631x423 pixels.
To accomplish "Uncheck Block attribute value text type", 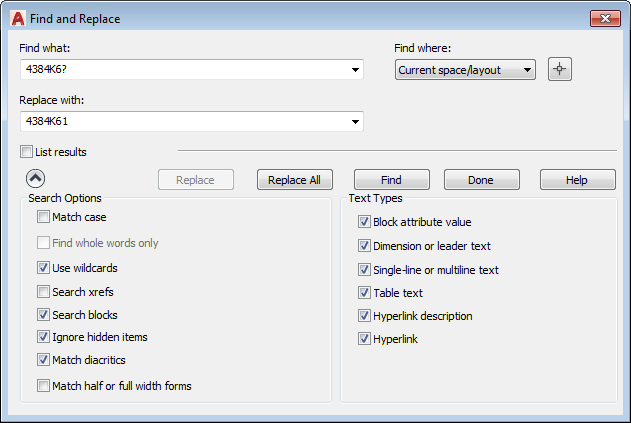I will pyautogui.click(x=365, y=222).
